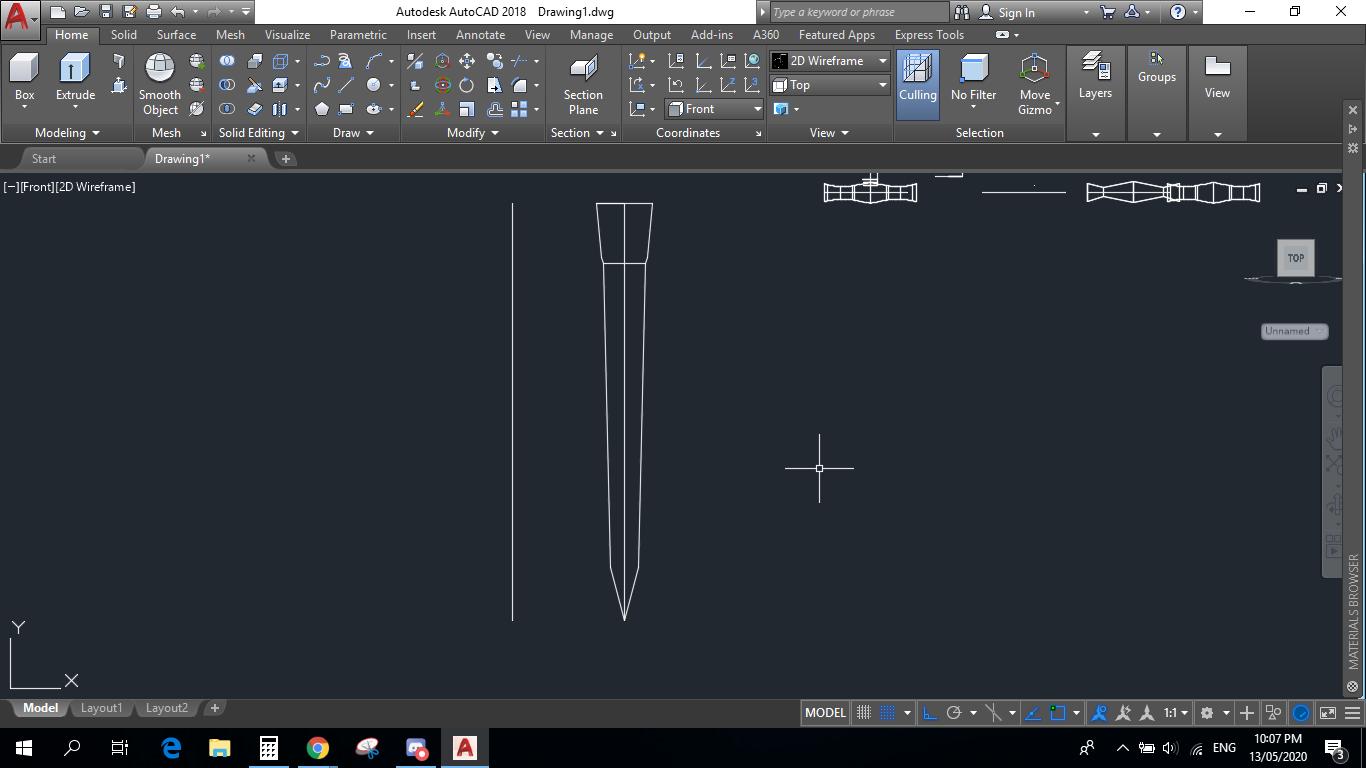Click the [Front] viewport view label
Screen dimensions: 1366x768
point(37,187)
